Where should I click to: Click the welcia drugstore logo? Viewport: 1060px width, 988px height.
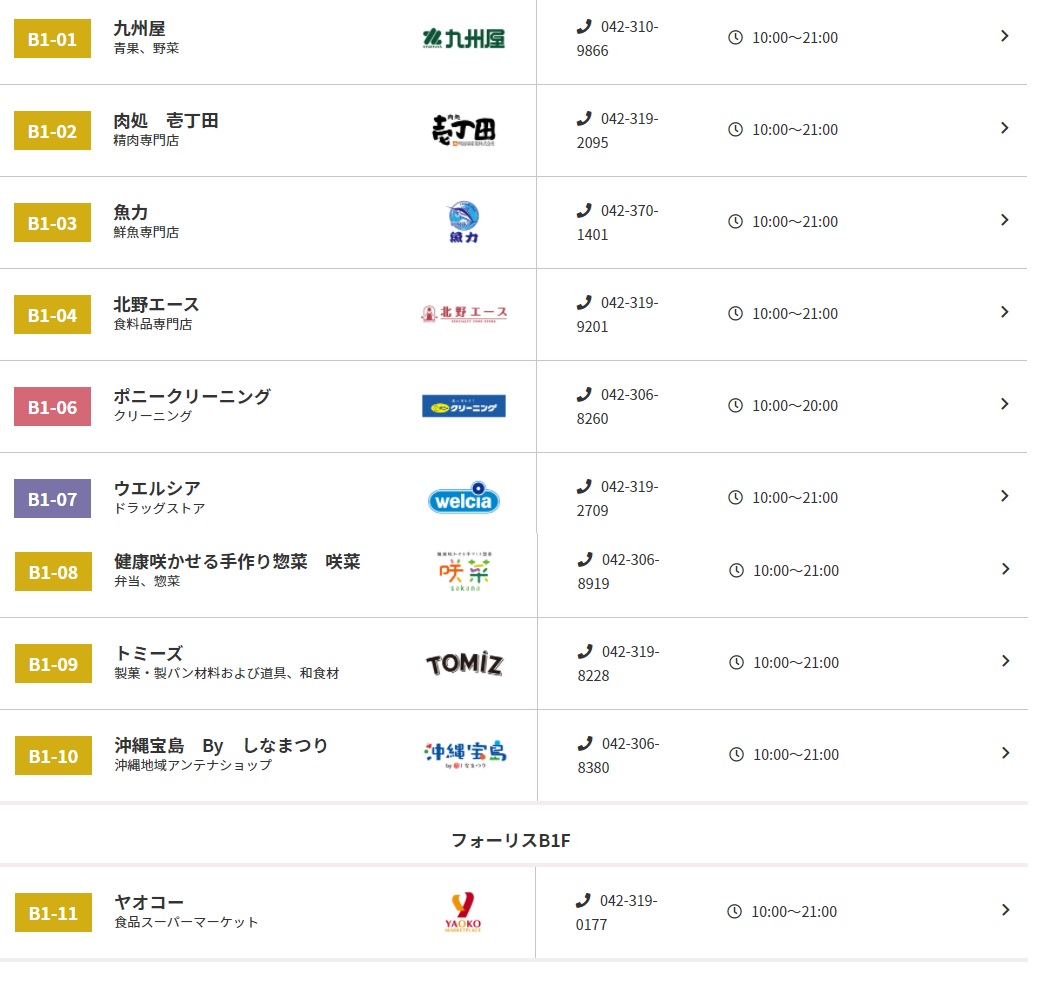(x=464, y=498)
